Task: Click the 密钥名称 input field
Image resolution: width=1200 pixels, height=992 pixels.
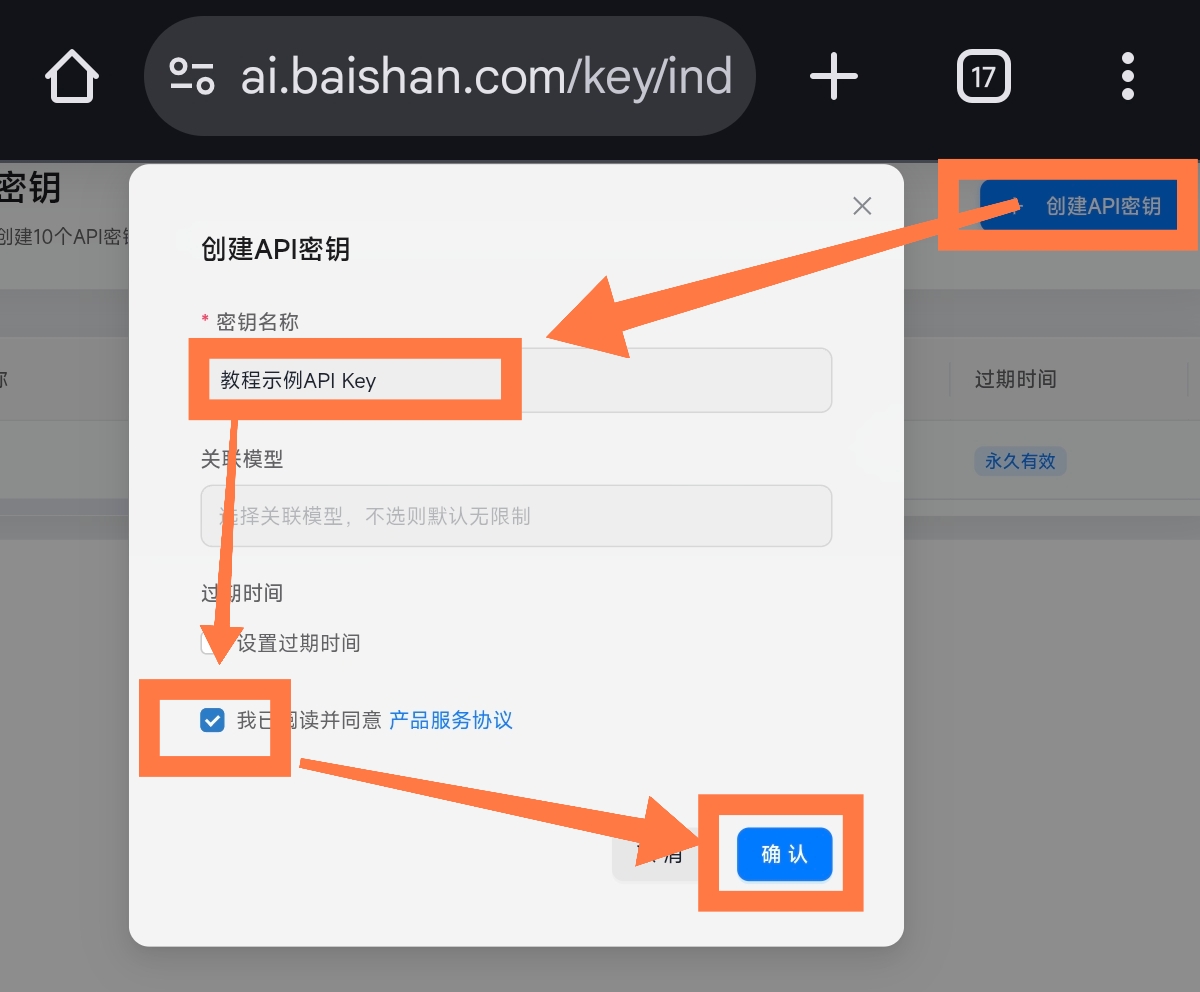Action: point(516,380)
